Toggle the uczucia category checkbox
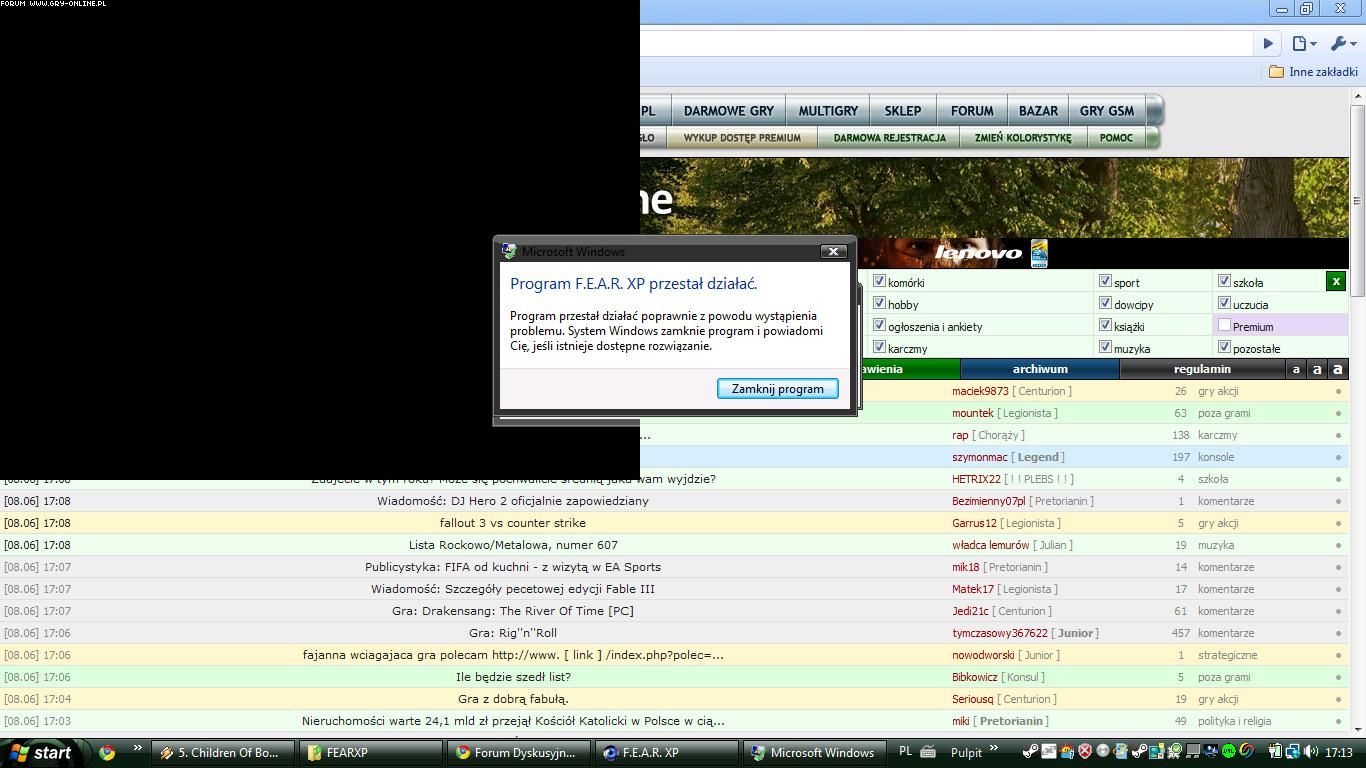The image size is (1366, 768). 1224,303
